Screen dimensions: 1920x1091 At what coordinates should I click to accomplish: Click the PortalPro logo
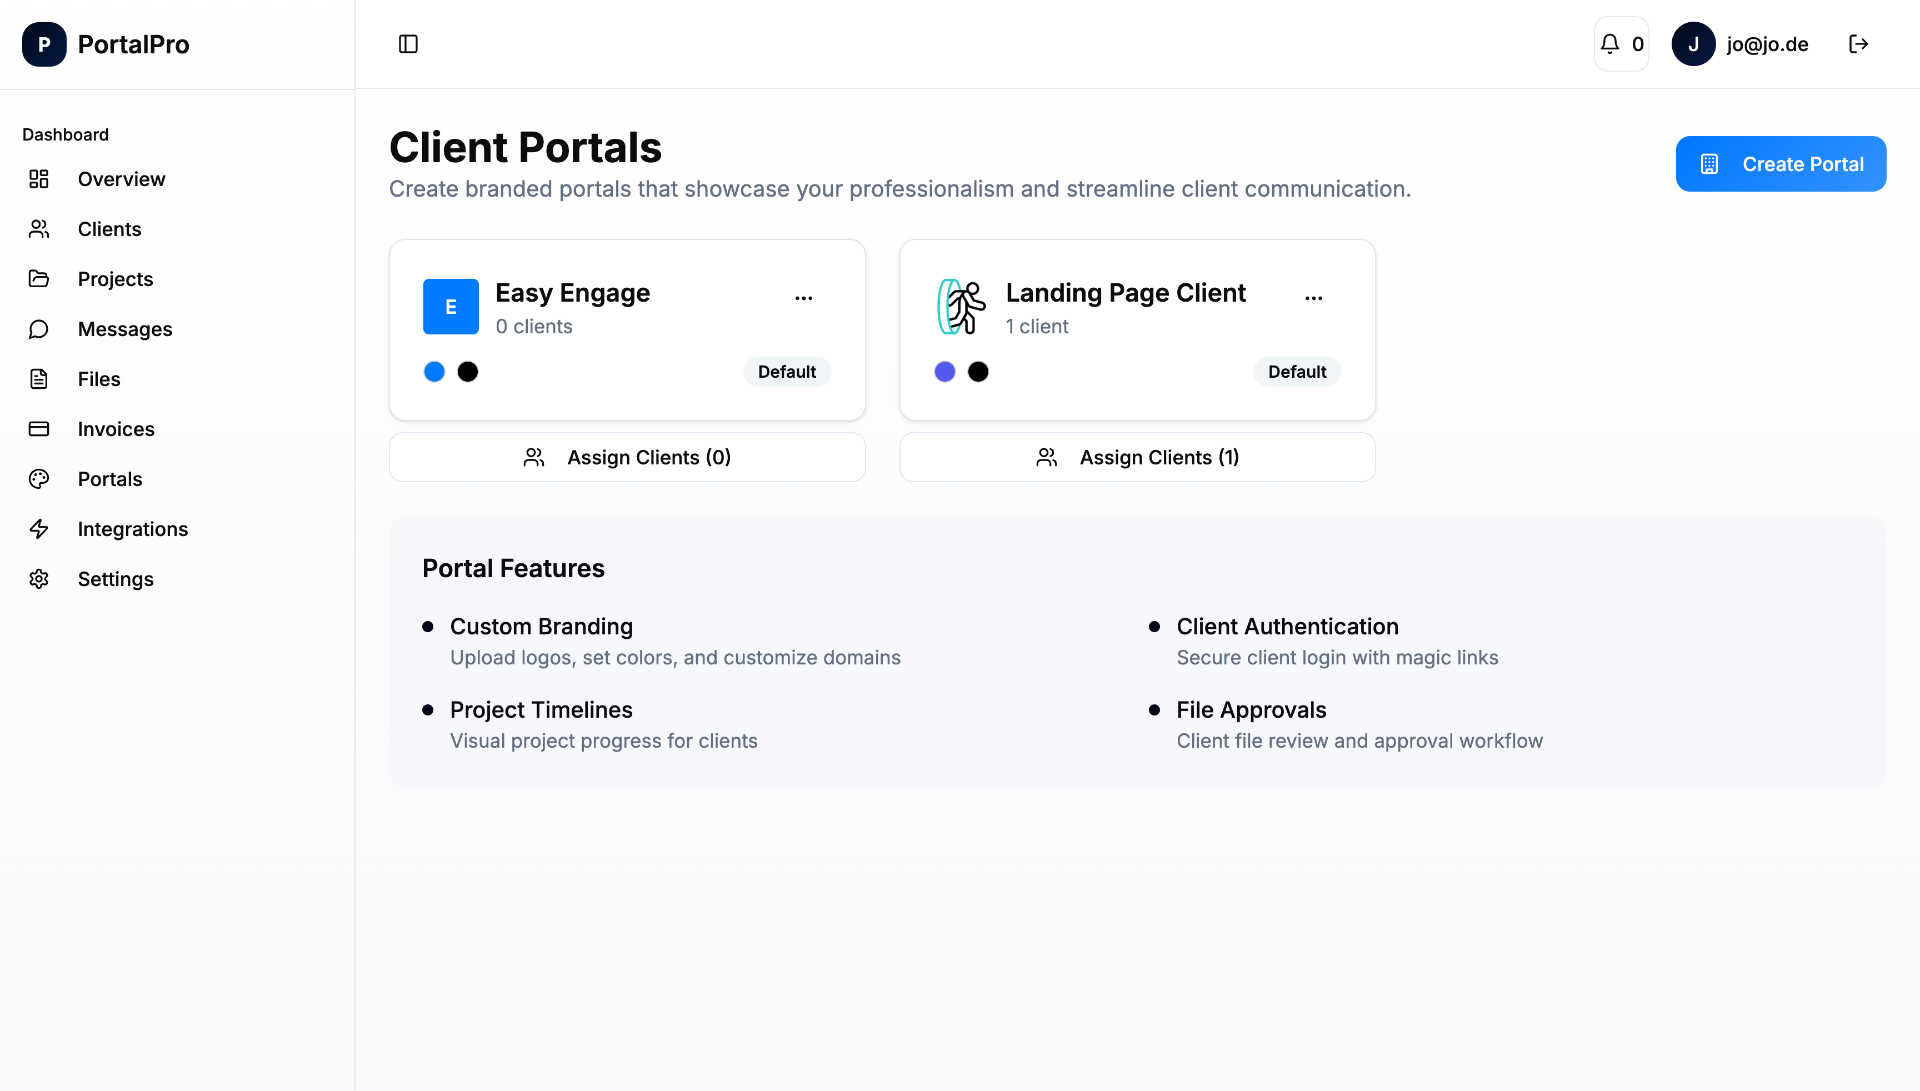tap(105, 44)
